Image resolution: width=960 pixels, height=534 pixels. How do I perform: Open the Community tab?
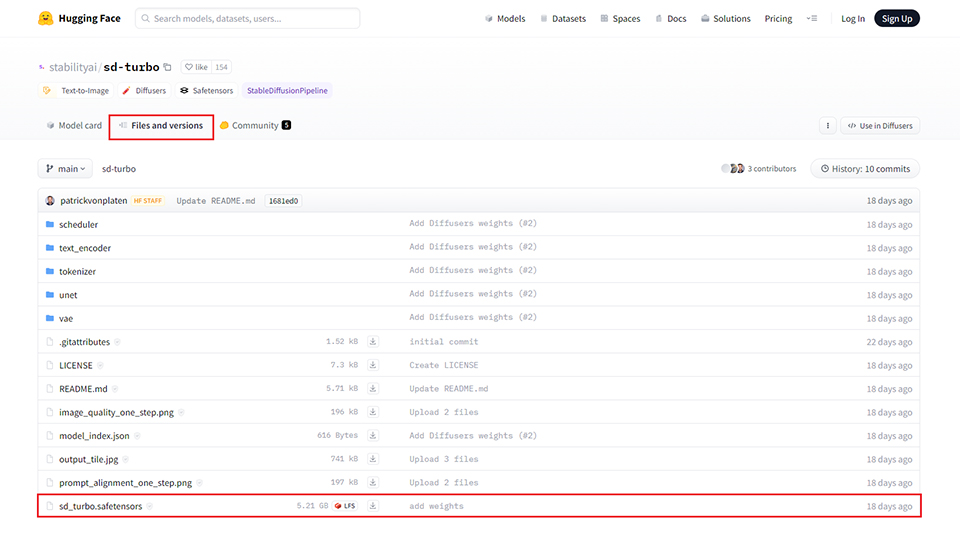pyautogui.click(x=254, y=126)
